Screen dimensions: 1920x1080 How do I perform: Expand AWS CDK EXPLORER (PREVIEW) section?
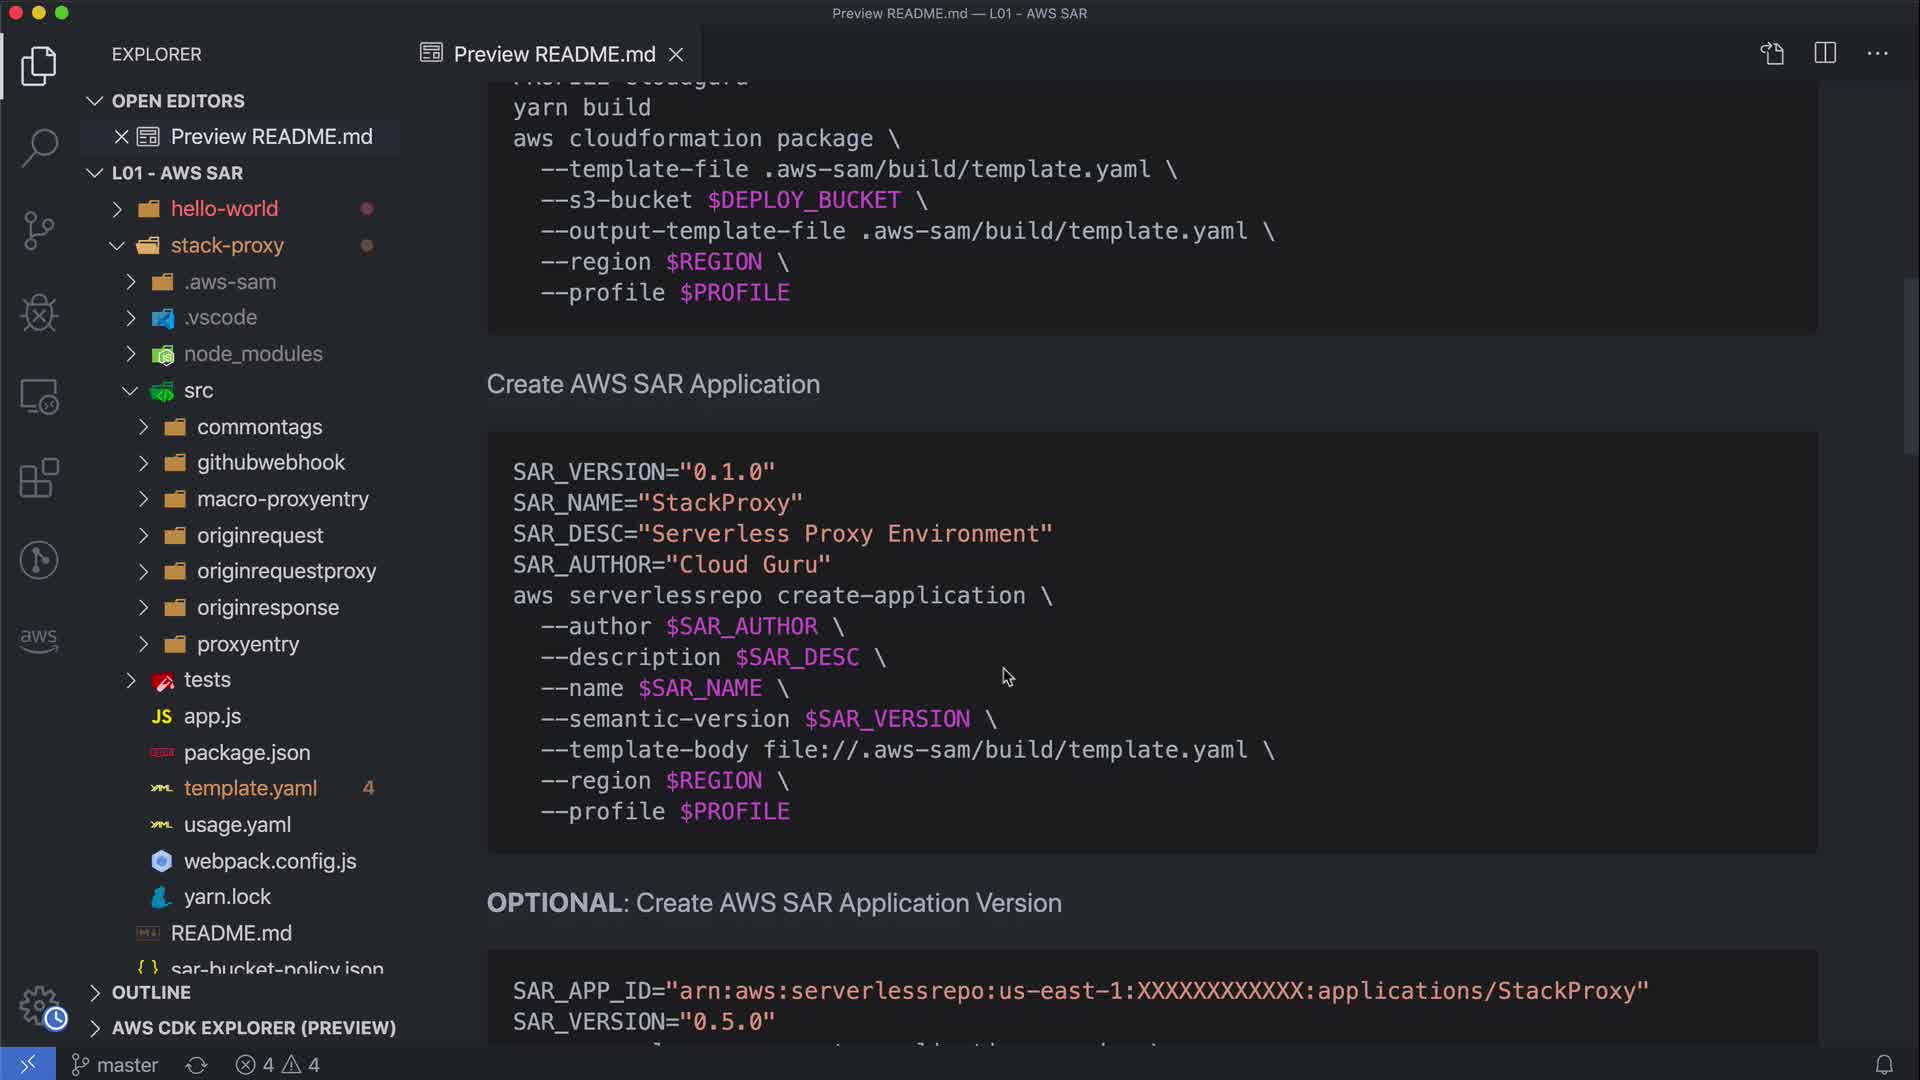click(253, 1028)
